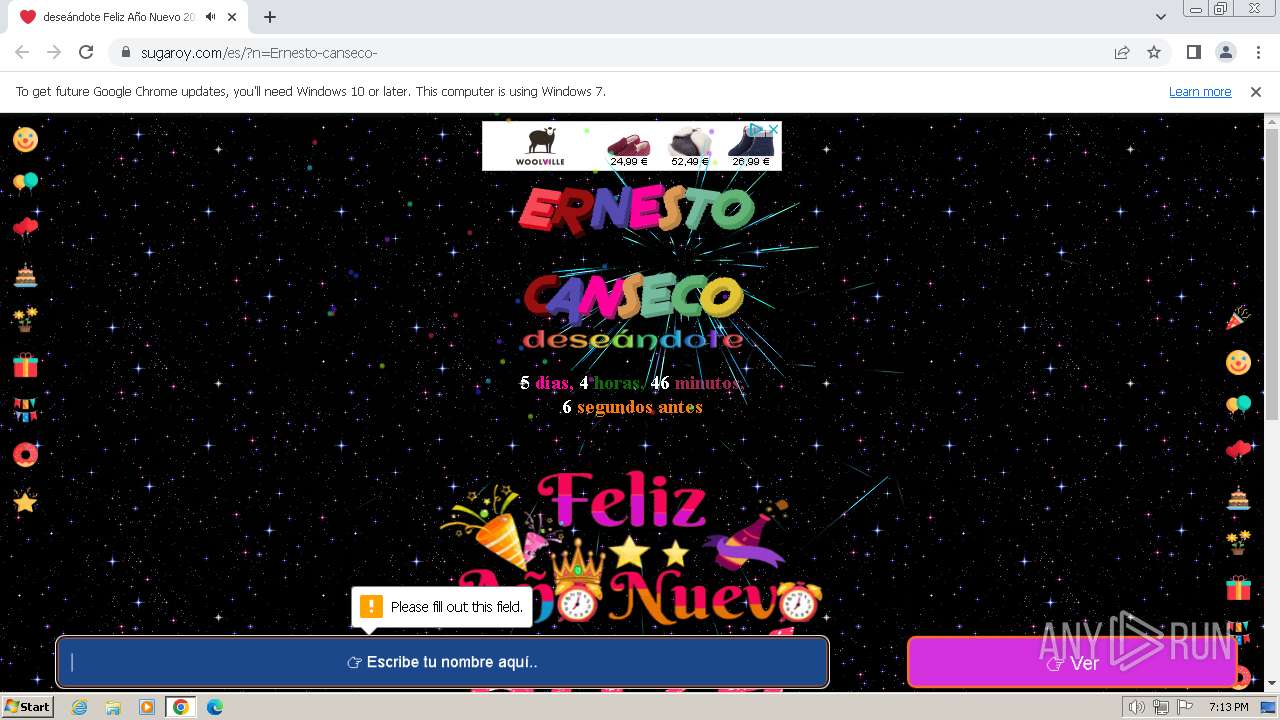Screen dimensions: 1280x720
Task: Launch Microsoft Edge from the taskbar
Action: pyautogui.click(x=215, y=707)
